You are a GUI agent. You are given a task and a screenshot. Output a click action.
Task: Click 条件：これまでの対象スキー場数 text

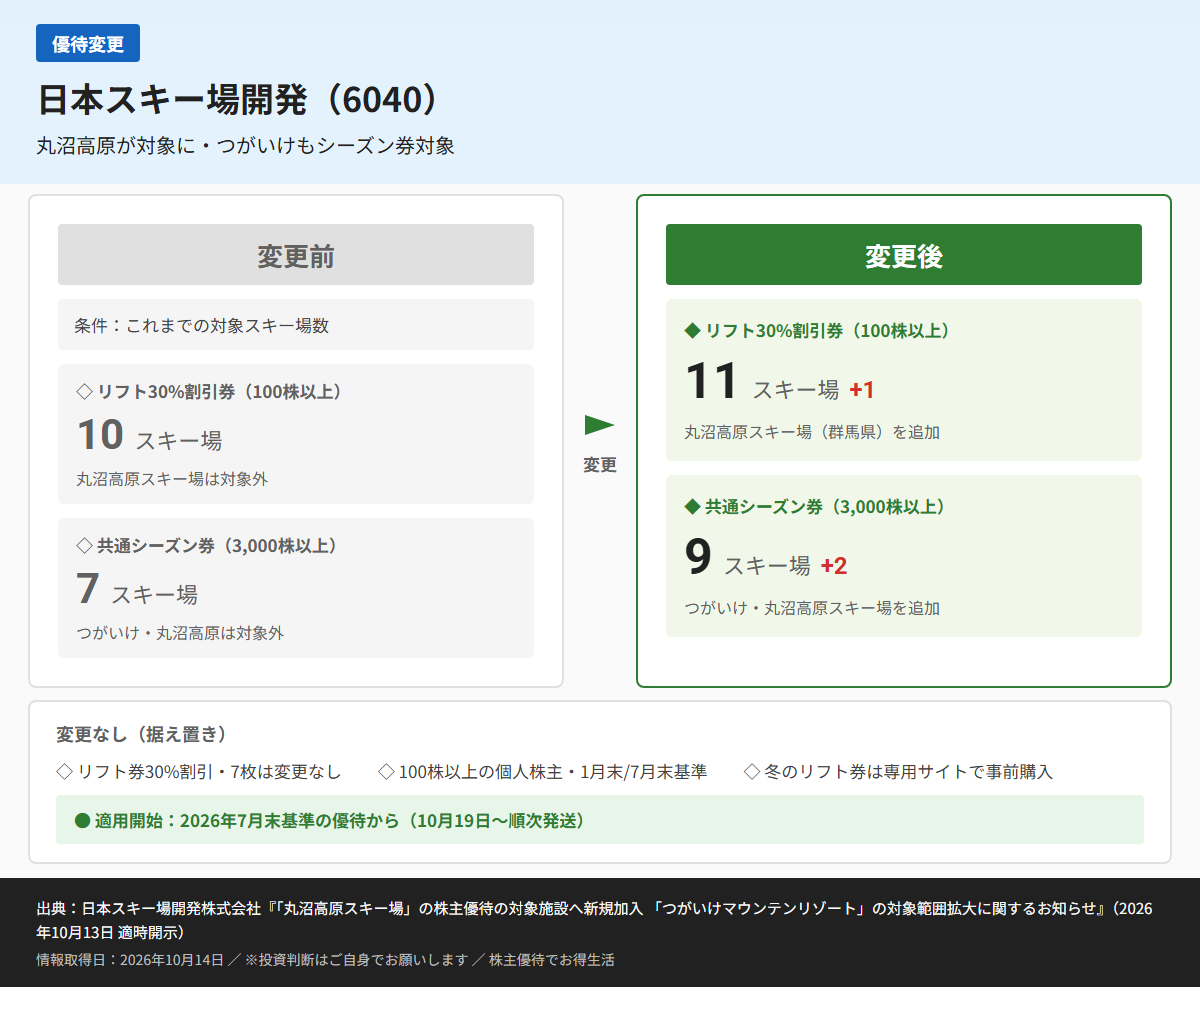202,325
